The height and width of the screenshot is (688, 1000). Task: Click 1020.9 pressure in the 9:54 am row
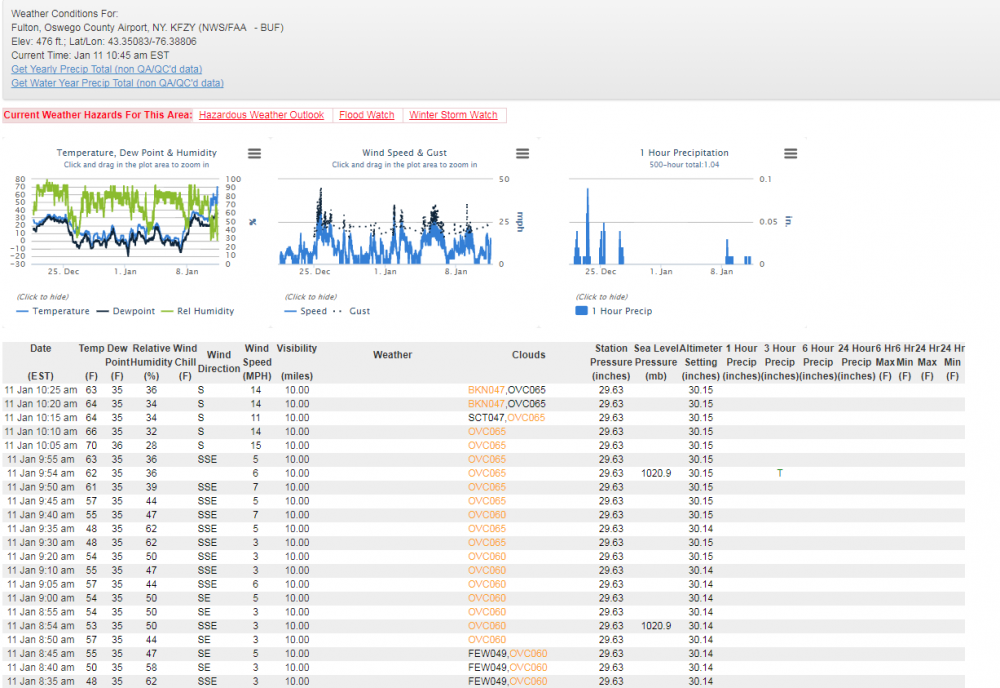tap(656, 474)
